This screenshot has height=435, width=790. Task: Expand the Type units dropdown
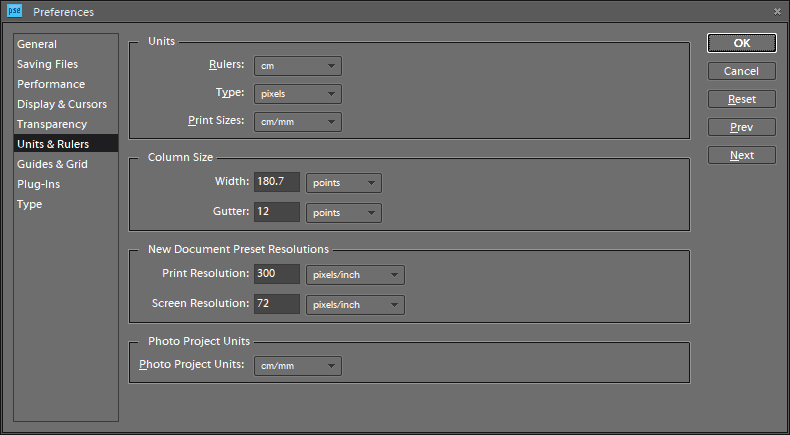(298, 94)
